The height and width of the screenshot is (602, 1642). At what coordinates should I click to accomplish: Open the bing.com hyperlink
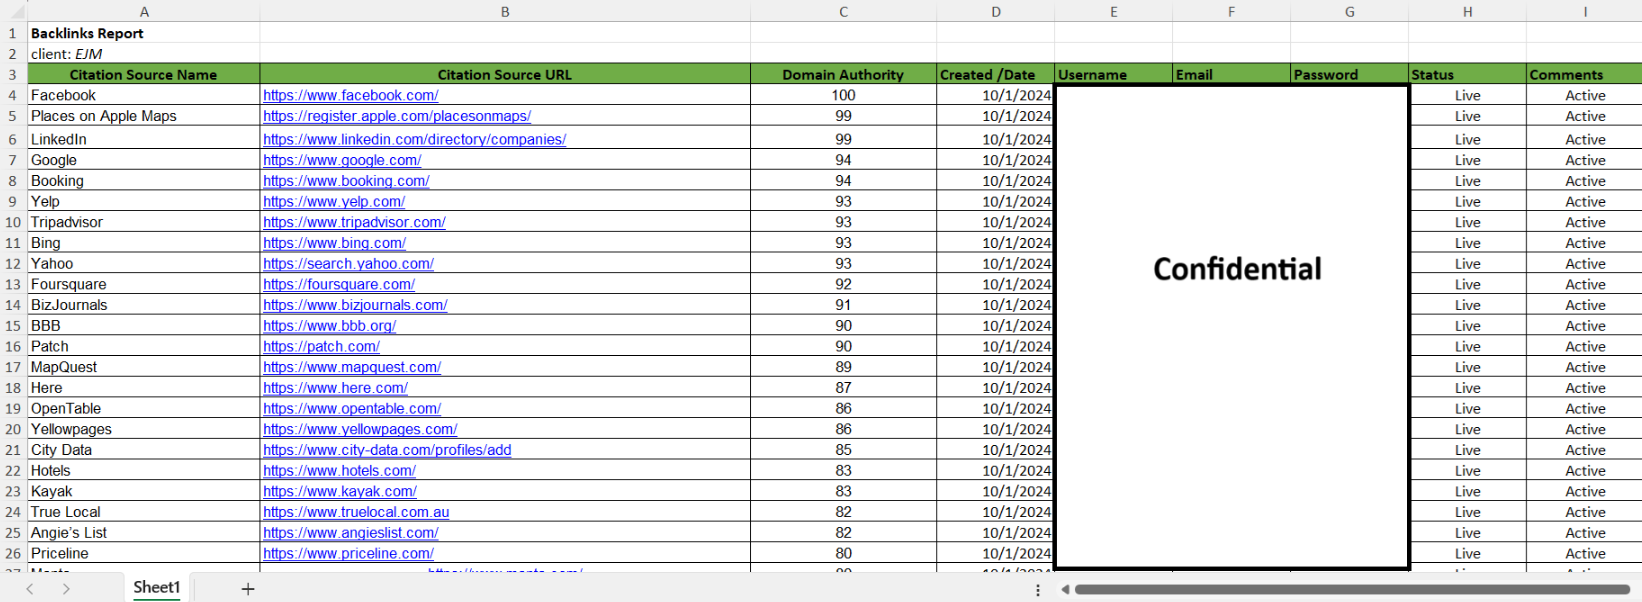[x=334, y=244]
